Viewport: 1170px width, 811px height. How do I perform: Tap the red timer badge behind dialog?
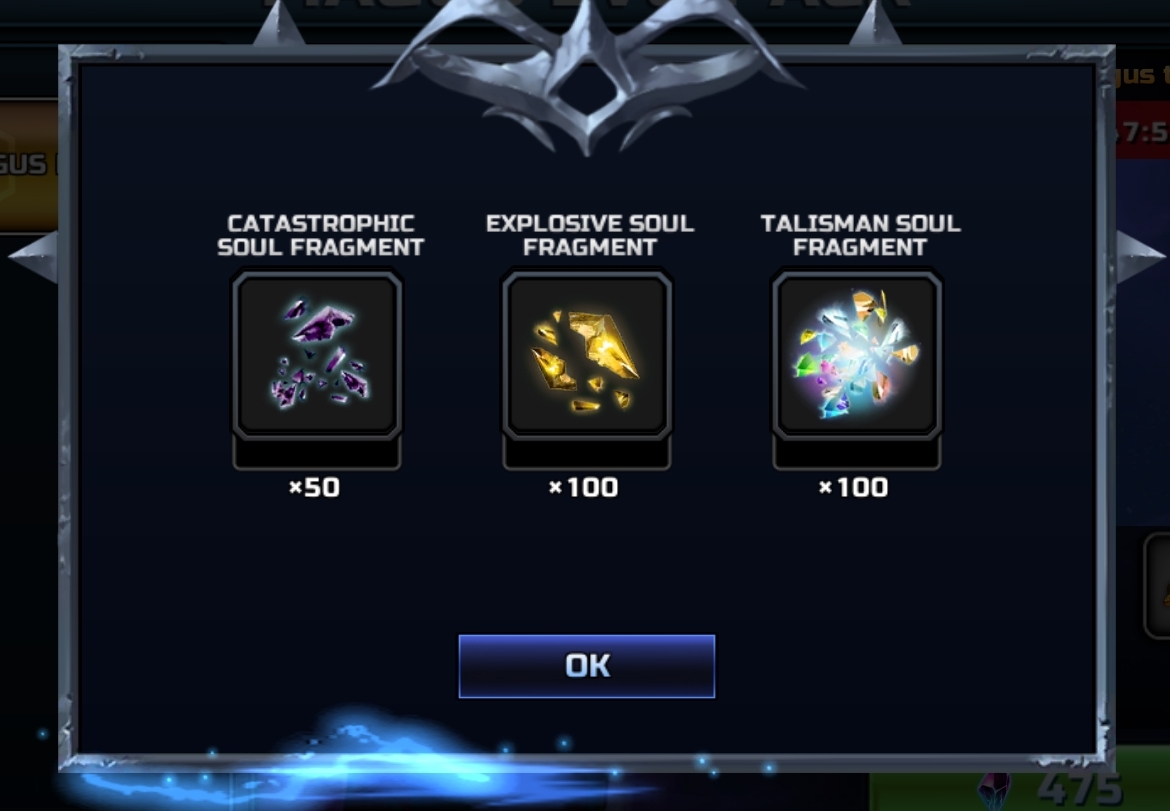click(x=1142, y=131)
